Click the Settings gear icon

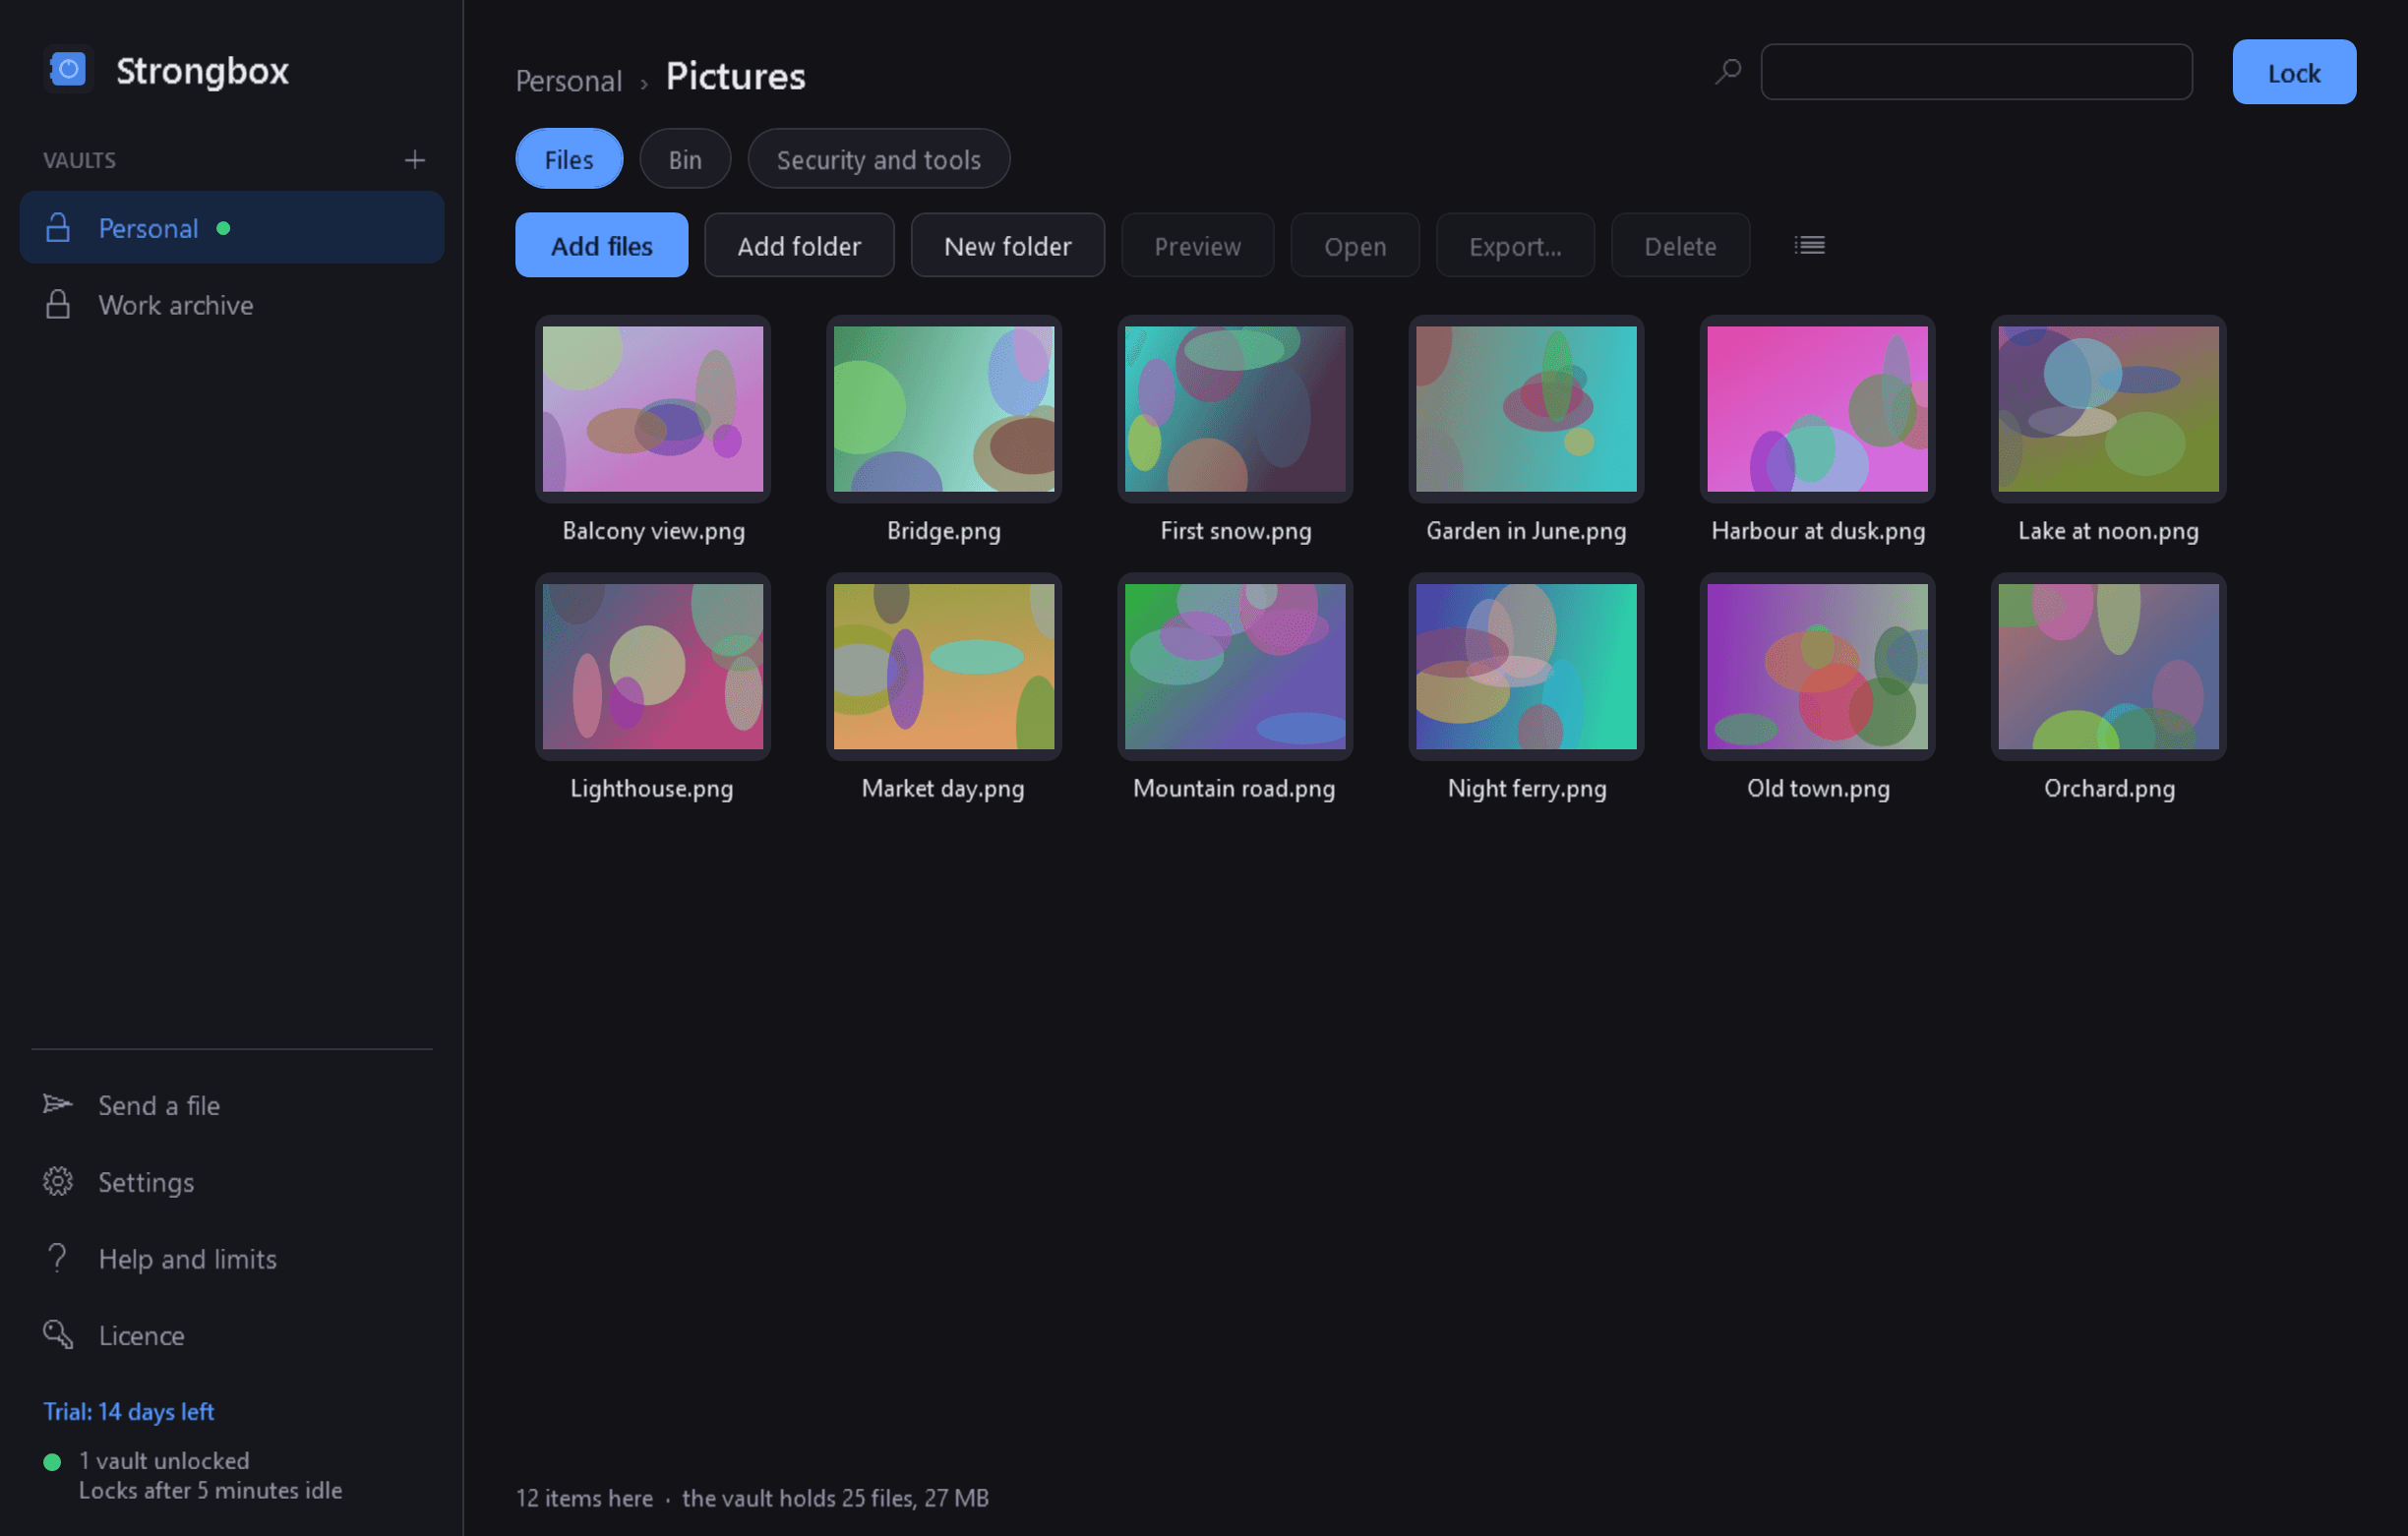[x=58, y=1181]
